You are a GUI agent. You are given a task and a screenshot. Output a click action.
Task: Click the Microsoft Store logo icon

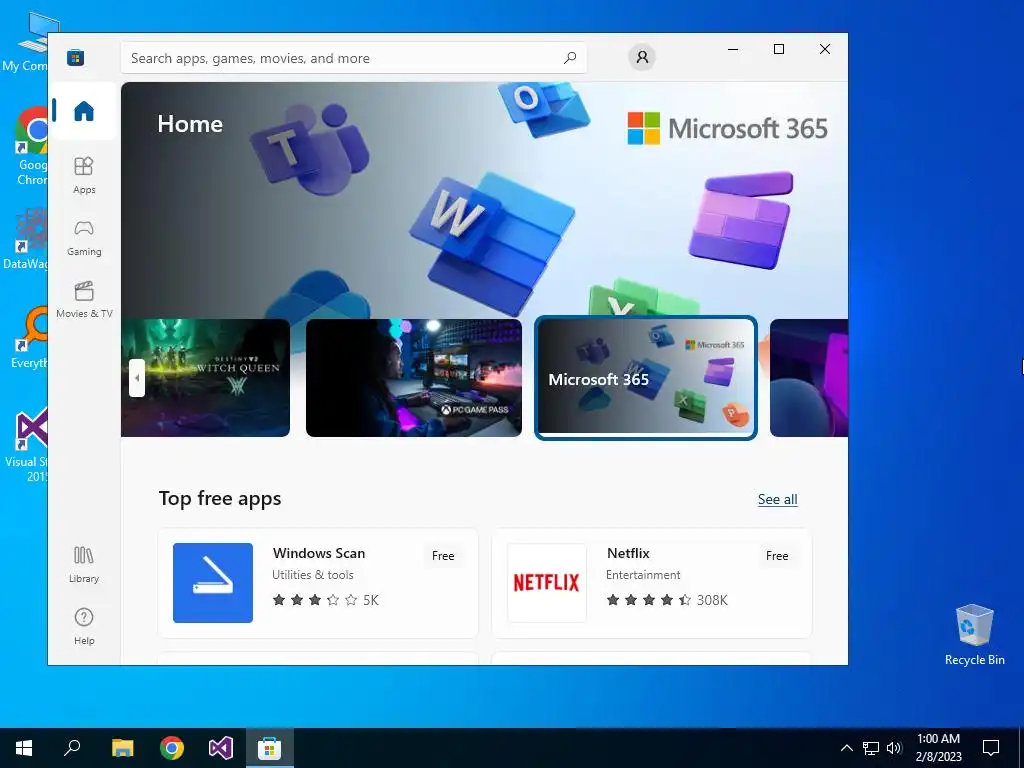tap(75, 58)
